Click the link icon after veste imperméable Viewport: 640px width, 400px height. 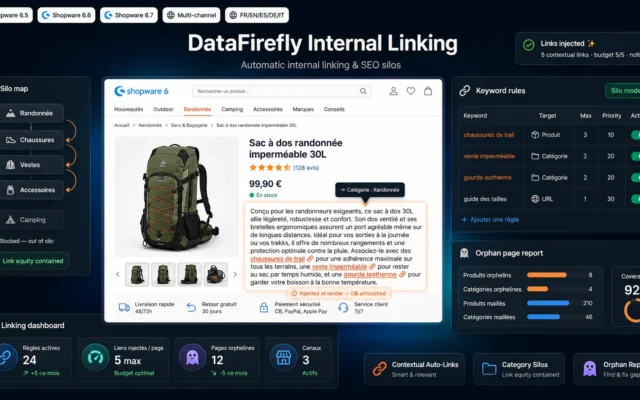pyautogui.click(x=372, y=267)
